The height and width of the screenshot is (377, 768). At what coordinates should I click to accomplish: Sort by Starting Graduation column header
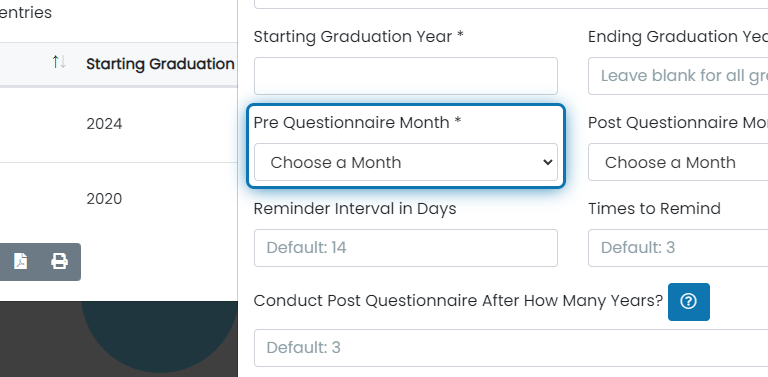pyautogui.click(x=160, y=64)
